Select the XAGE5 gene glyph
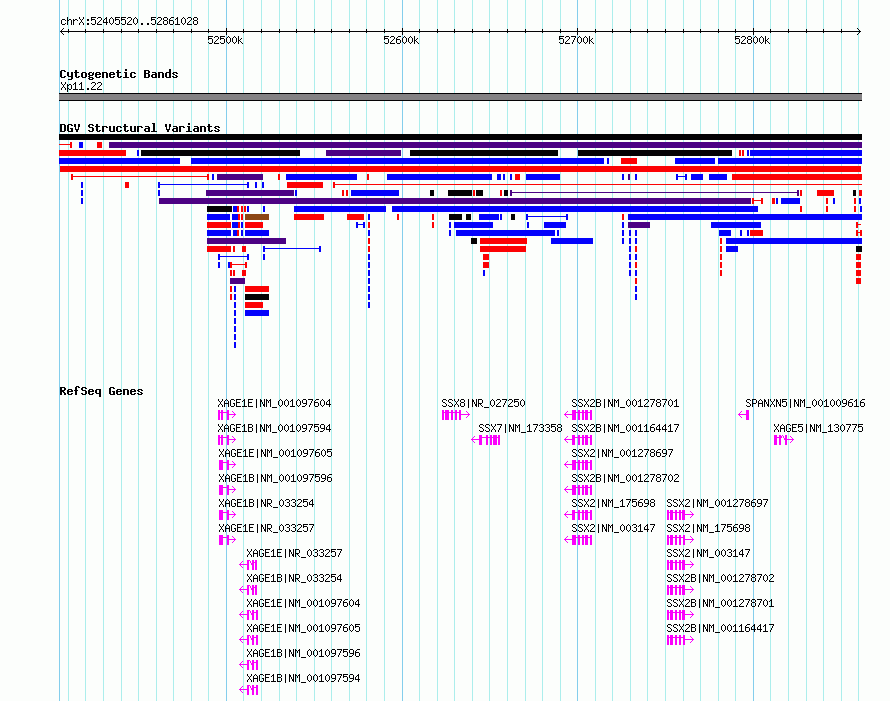The height and width of the screenshot is (701, 890). [783, 440]
